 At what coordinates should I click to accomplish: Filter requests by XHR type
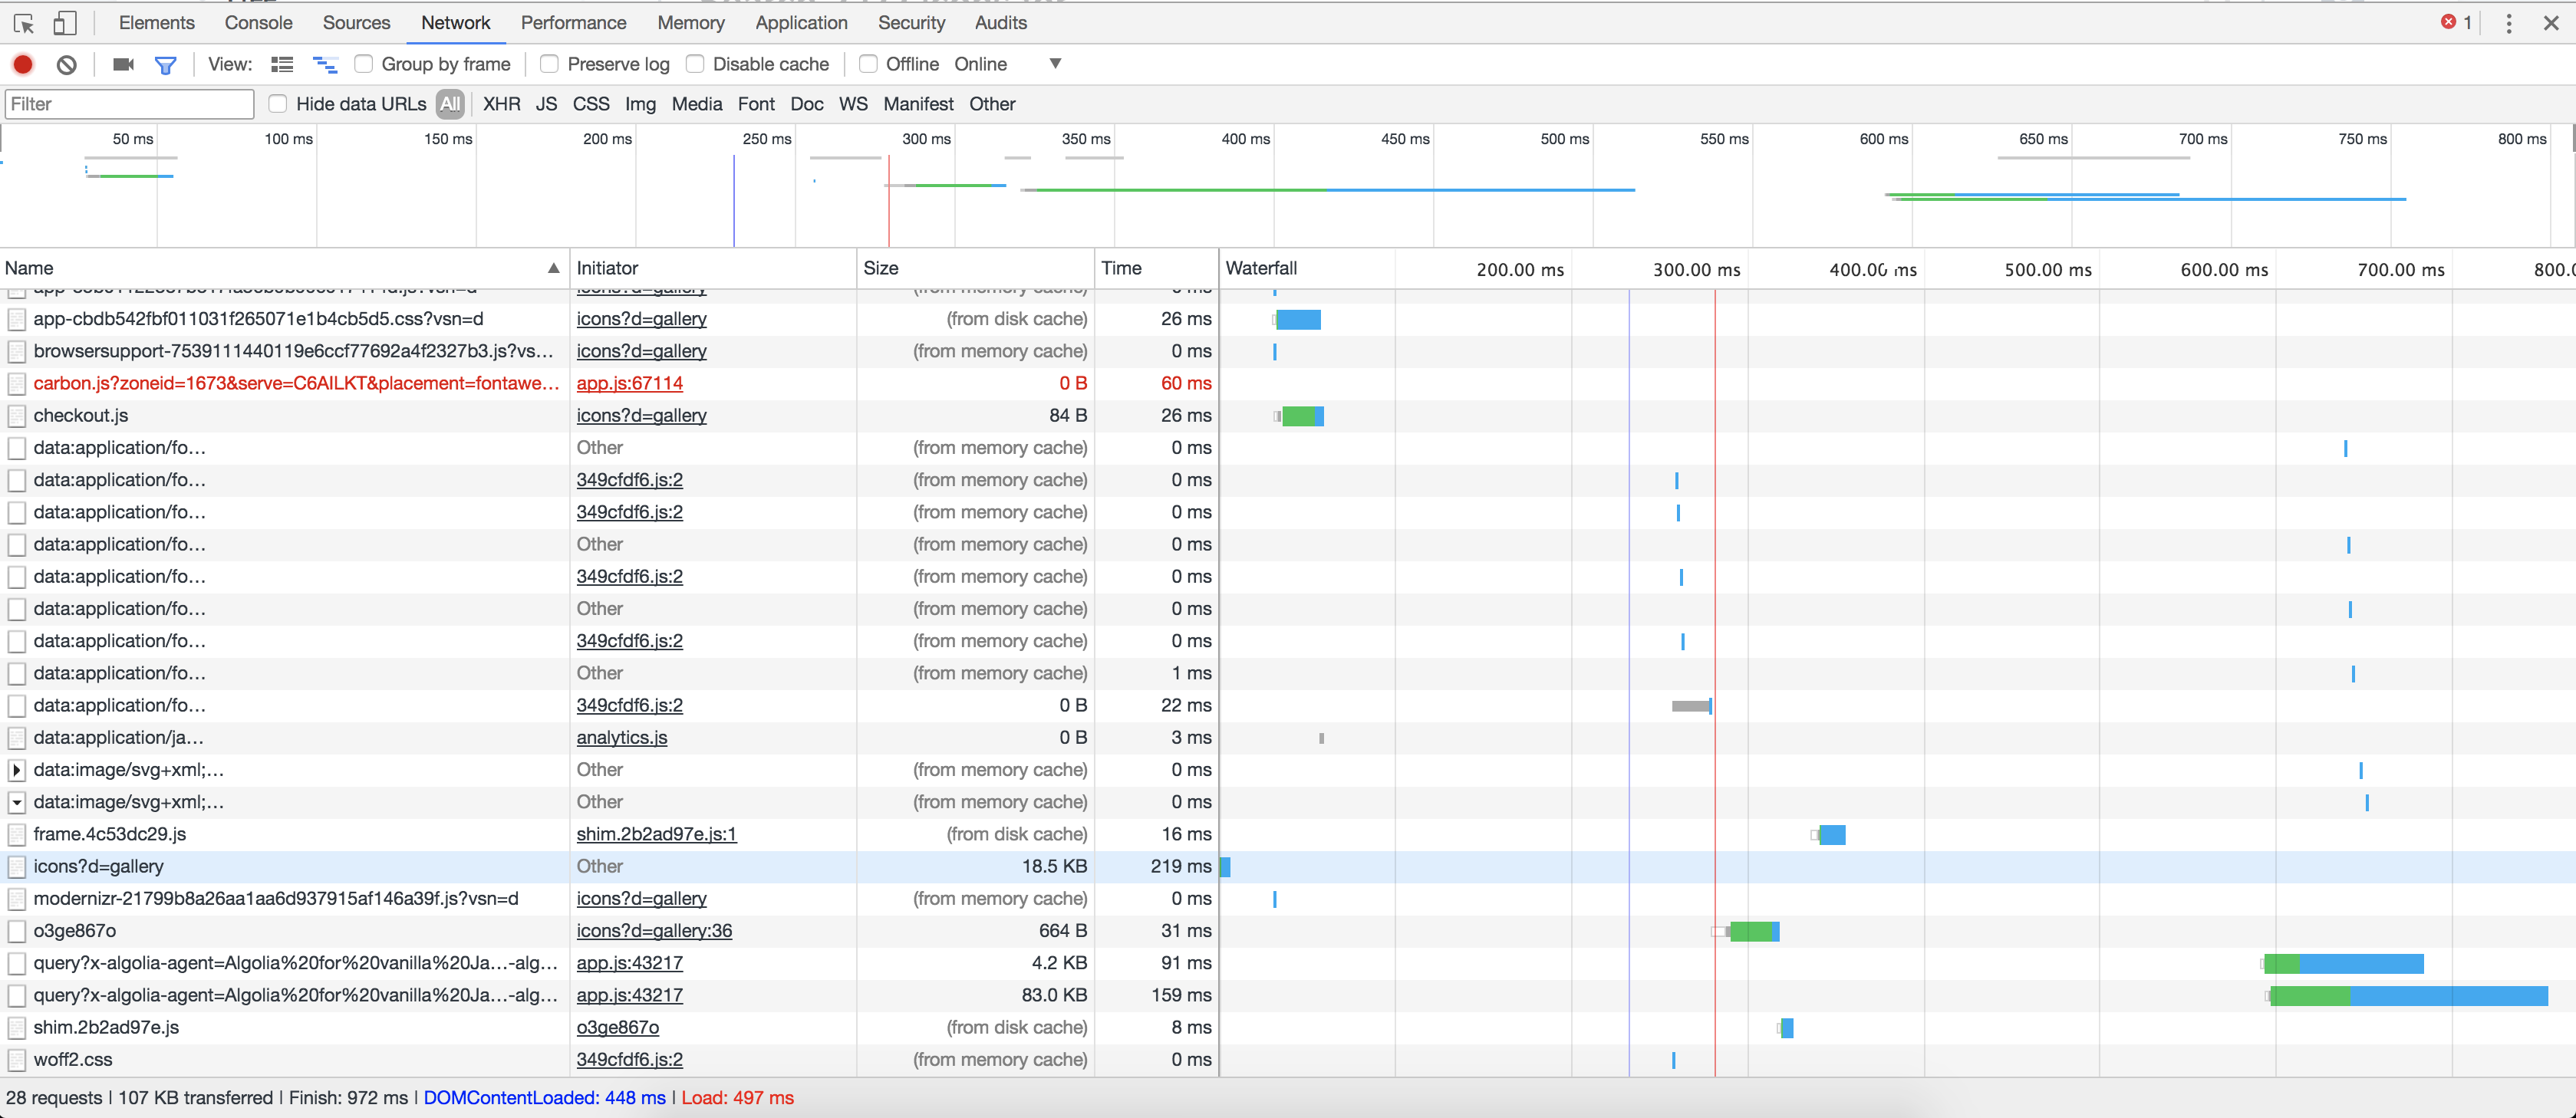501,104
